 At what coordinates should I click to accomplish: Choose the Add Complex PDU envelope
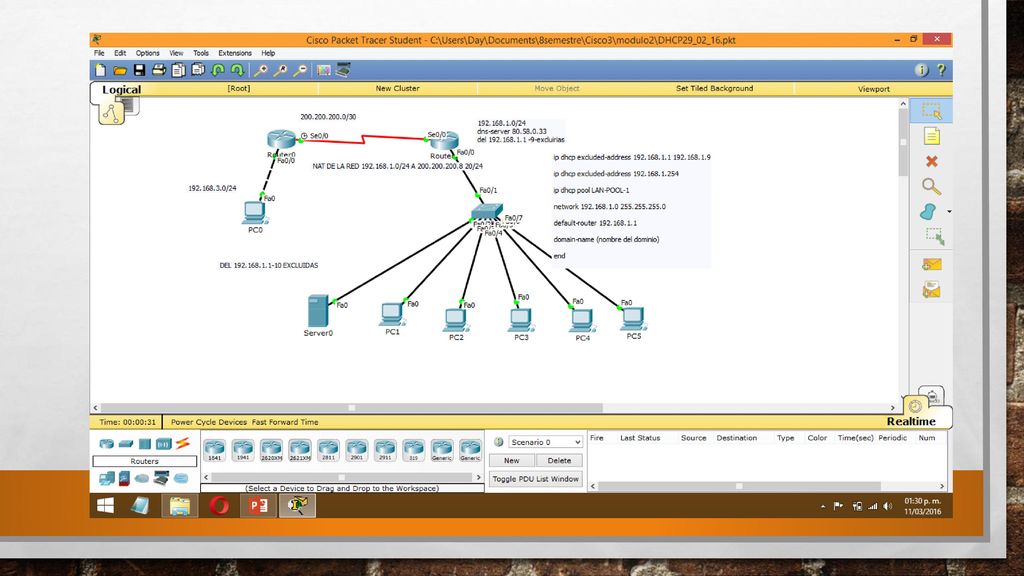point(931,289)
